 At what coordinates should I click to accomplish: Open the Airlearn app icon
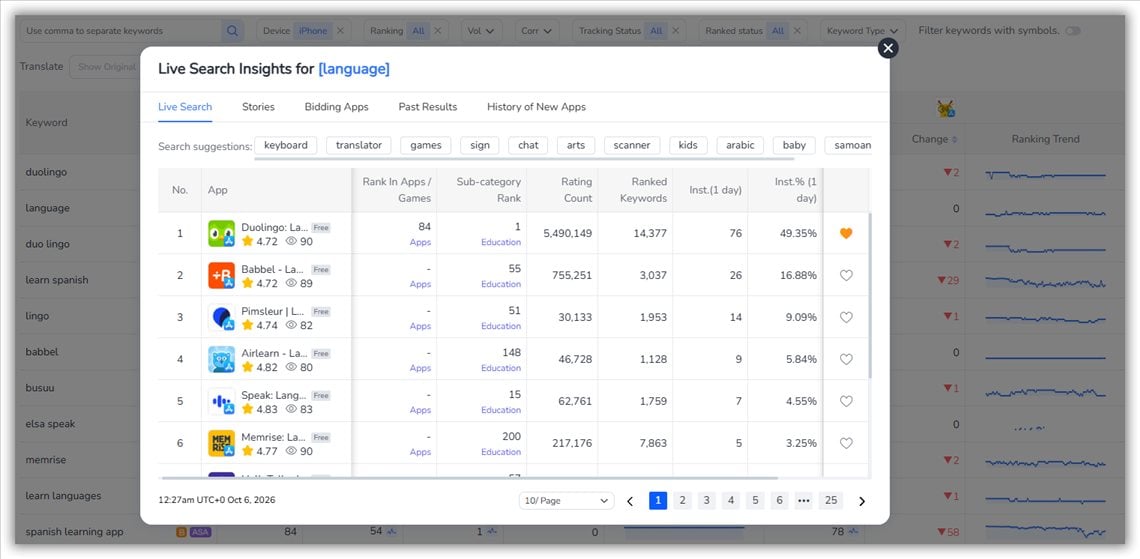pos(221,359)
